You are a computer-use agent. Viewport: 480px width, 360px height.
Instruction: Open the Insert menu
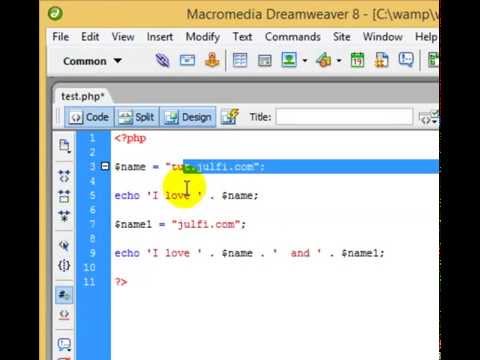coord(160,36)
